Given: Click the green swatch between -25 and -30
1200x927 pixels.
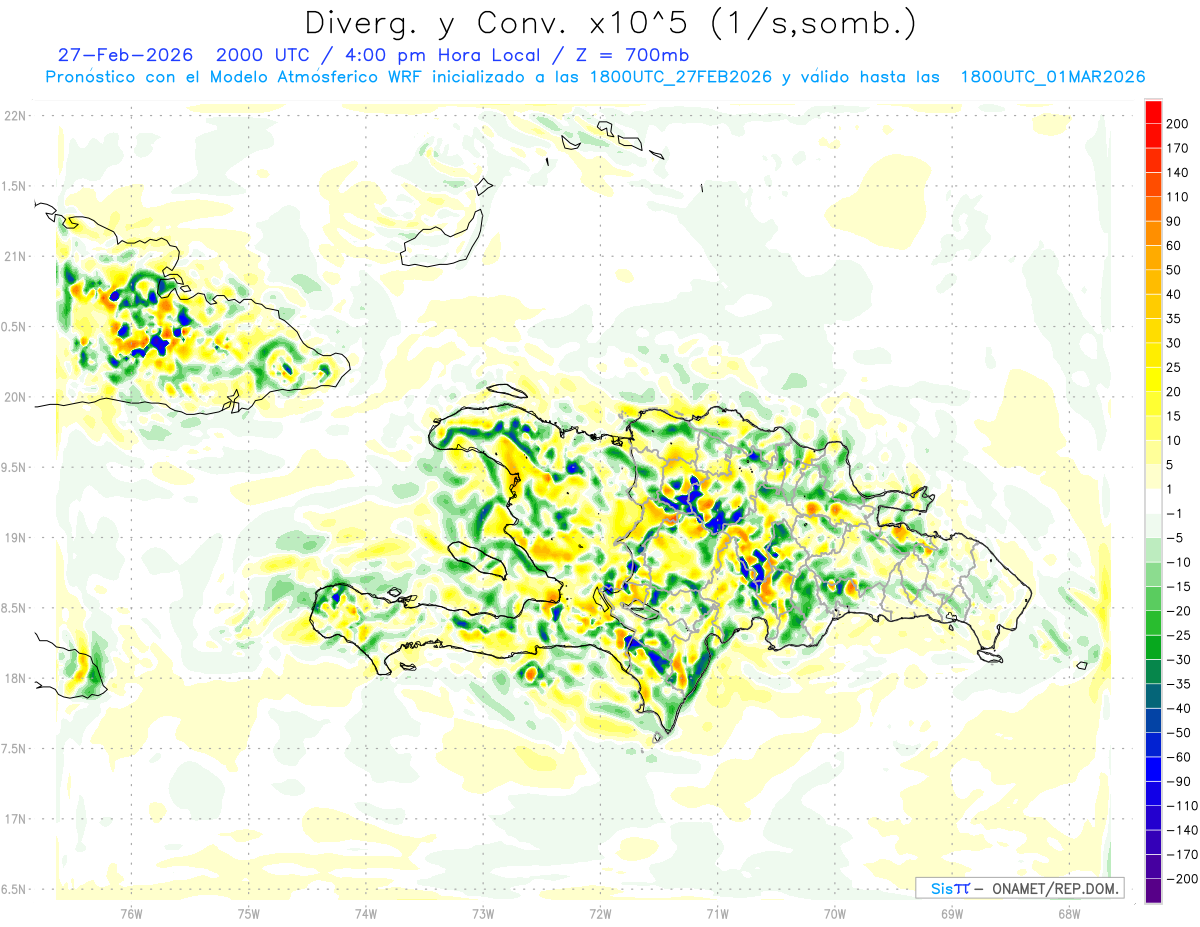Looking at the screenshot, I should 1153,647.
